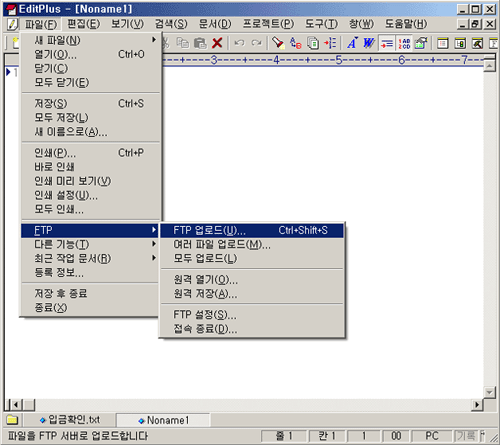Choose 등록 정보... menu entry
This screenshot has width=500, height=445.
tap(91, 273)
